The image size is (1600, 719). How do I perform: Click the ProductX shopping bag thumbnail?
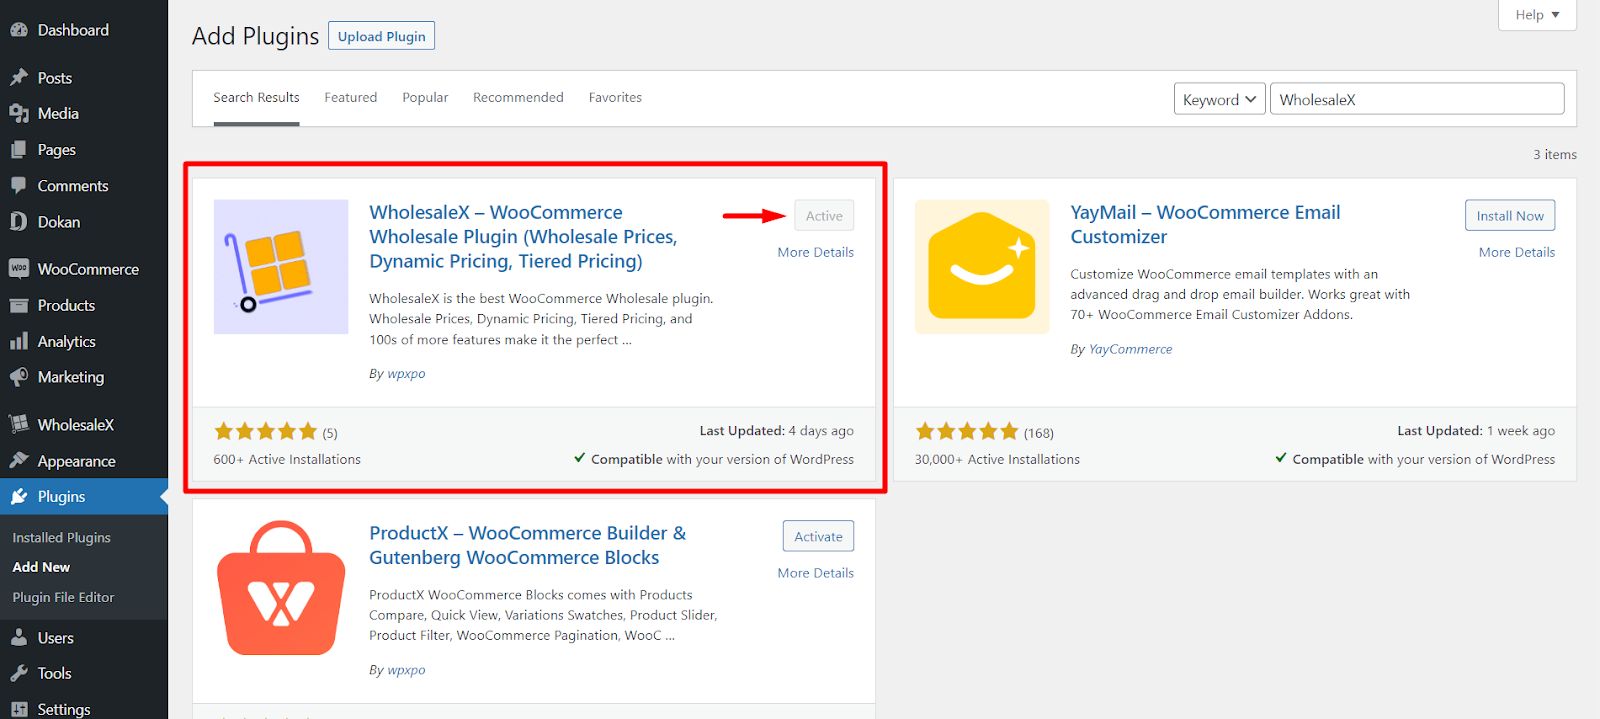(281, 588)
